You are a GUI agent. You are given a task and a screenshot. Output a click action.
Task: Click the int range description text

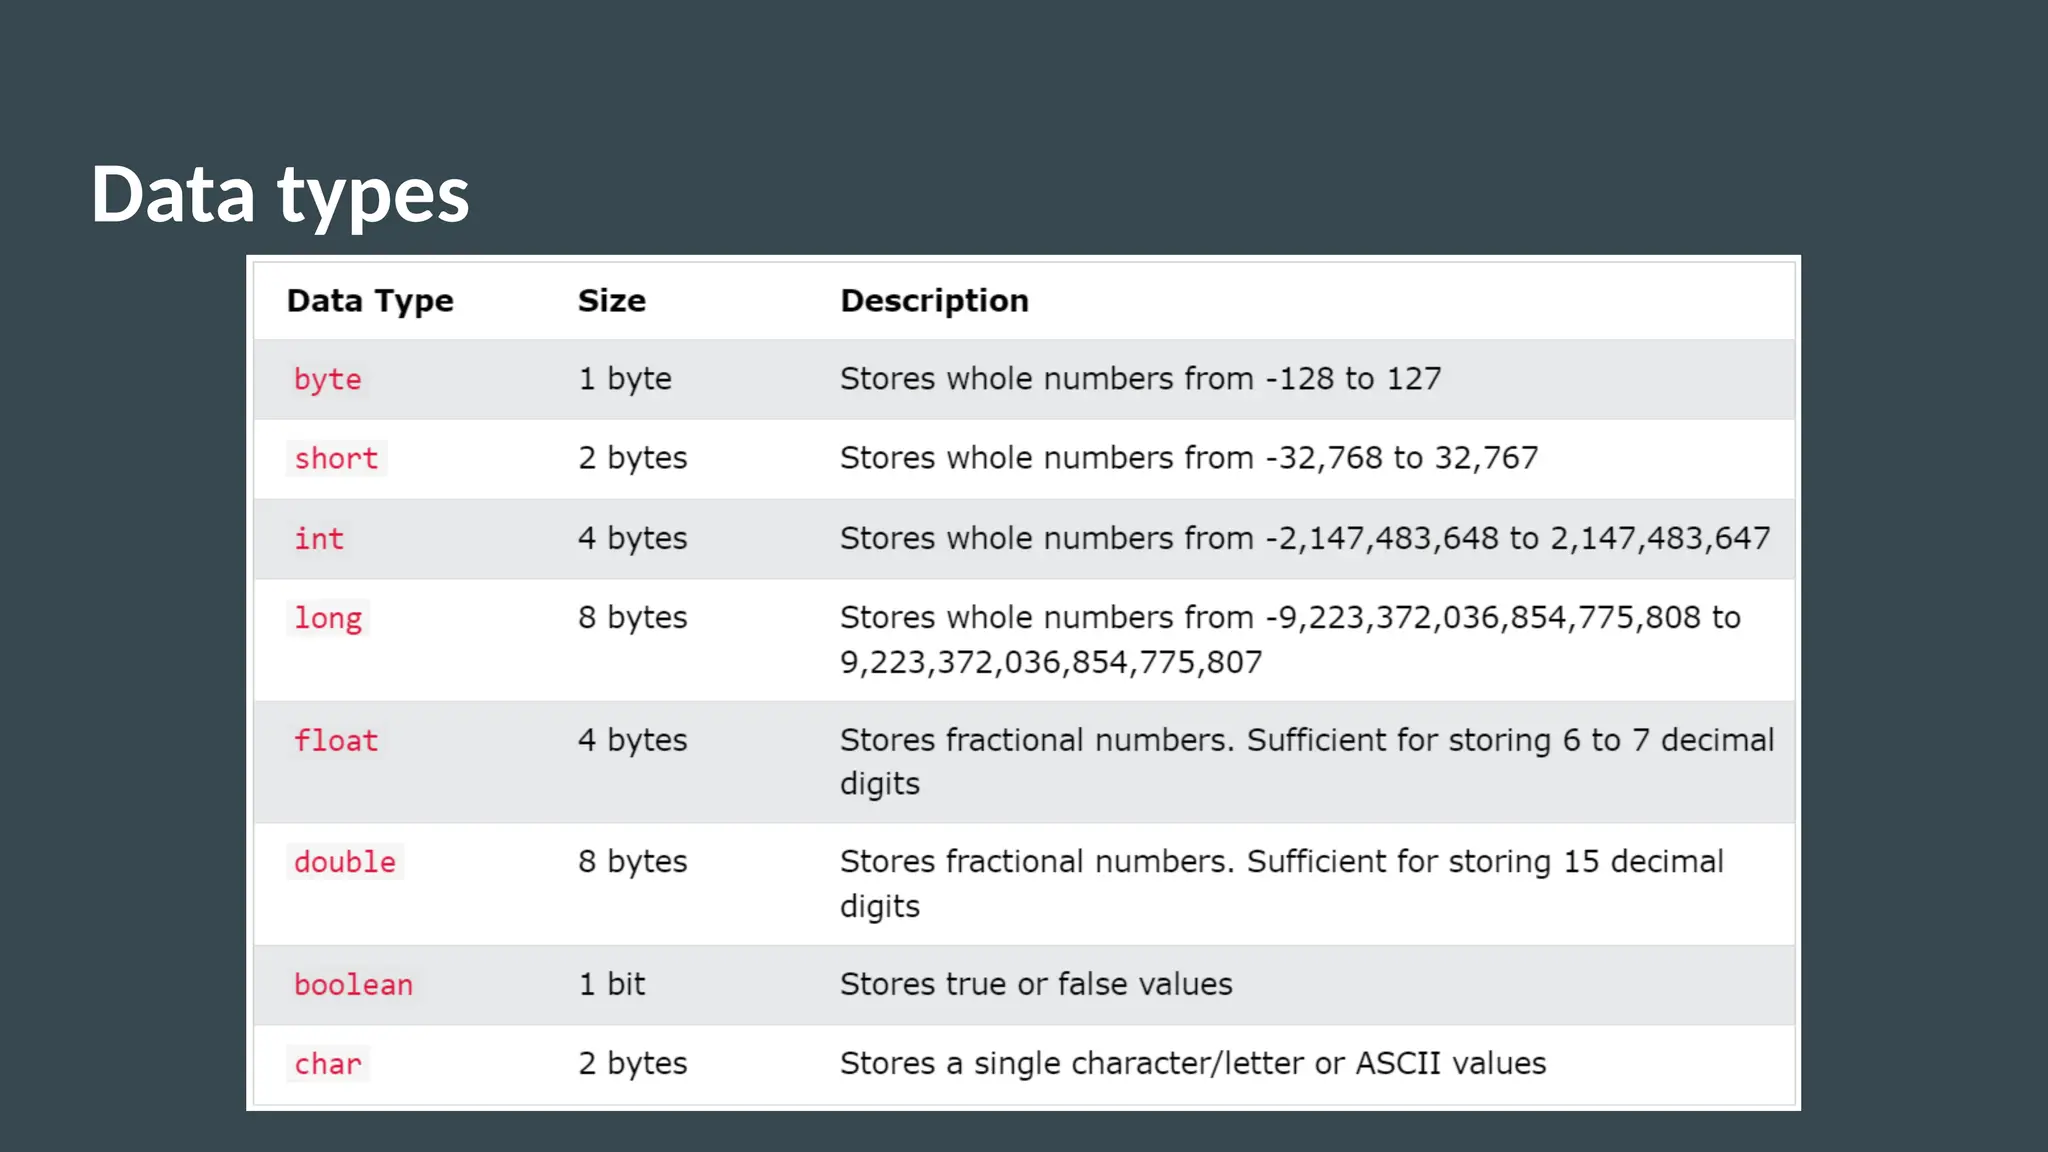1304,538
